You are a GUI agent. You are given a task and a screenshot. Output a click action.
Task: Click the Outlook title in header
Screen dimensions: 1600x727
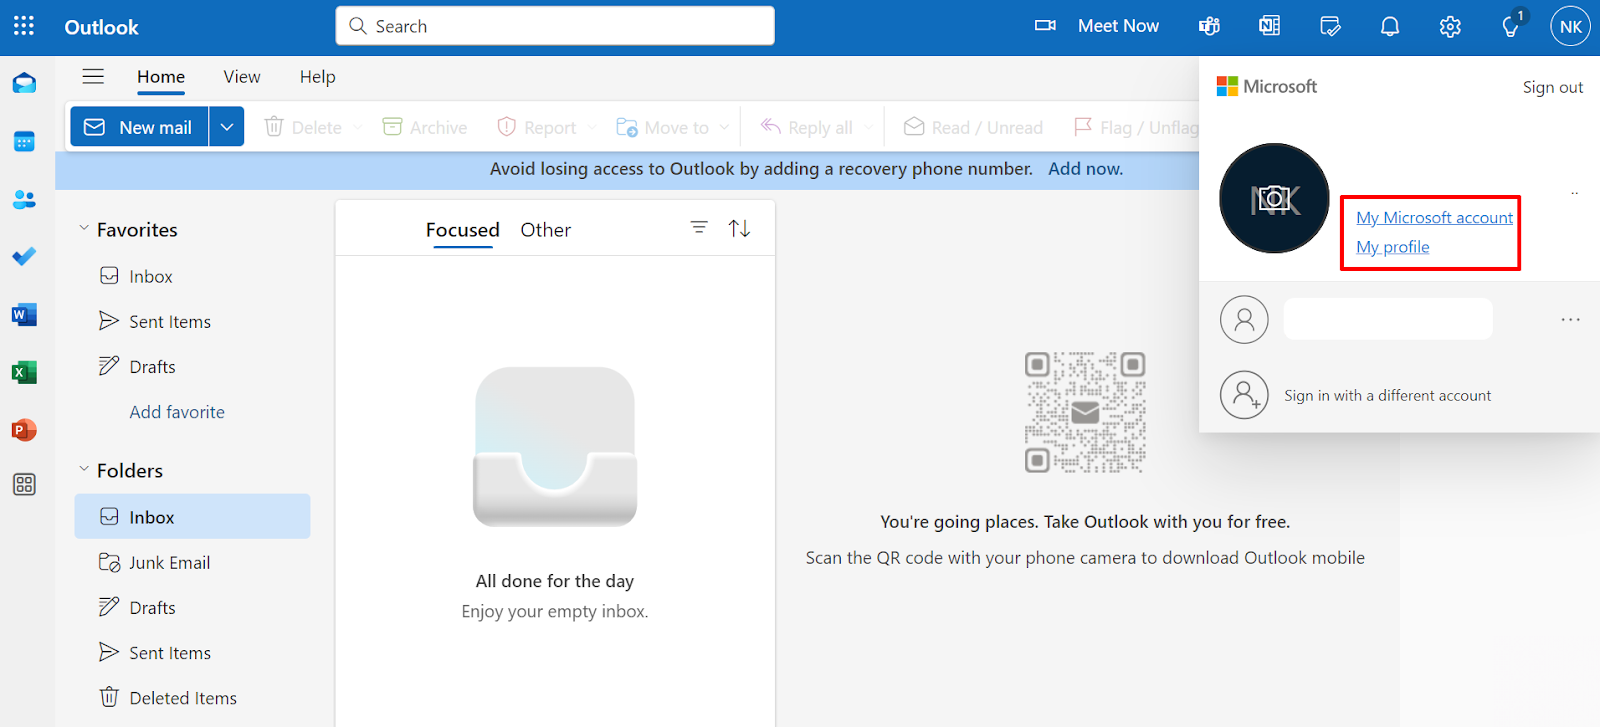101,27
